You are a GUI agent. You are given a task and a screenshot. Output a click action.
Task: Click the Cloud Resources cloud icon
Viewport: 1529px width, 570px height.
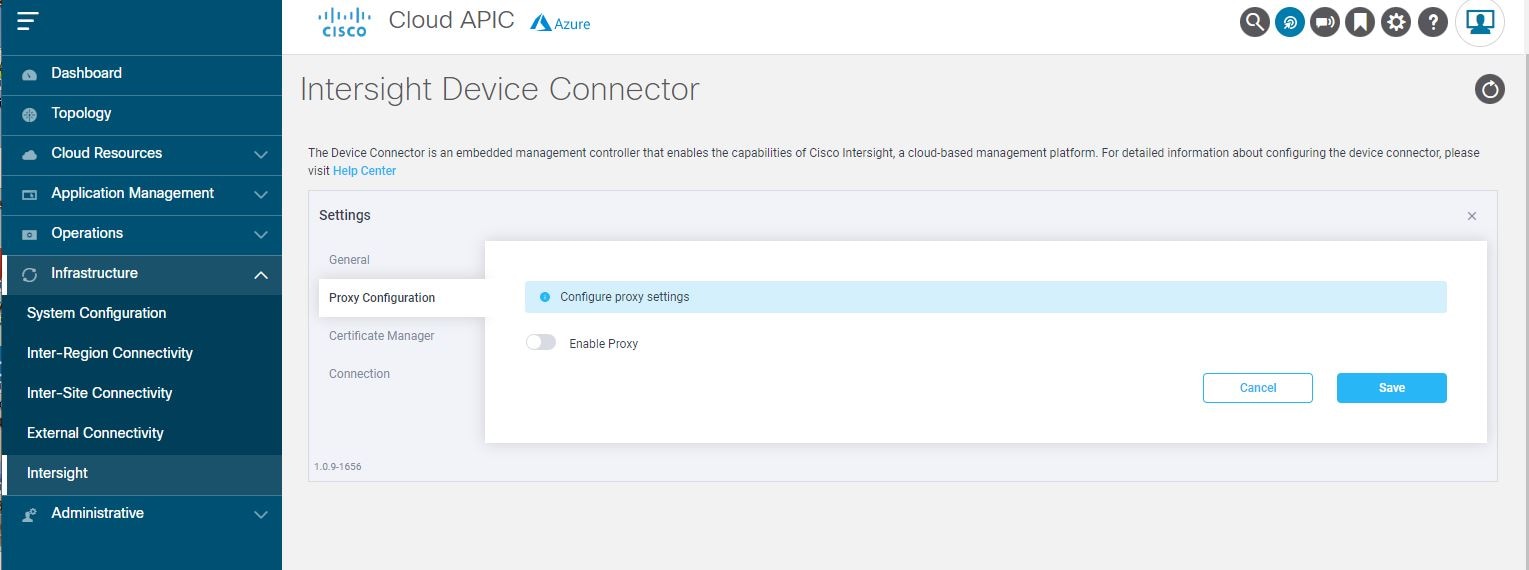coord(29,154)
